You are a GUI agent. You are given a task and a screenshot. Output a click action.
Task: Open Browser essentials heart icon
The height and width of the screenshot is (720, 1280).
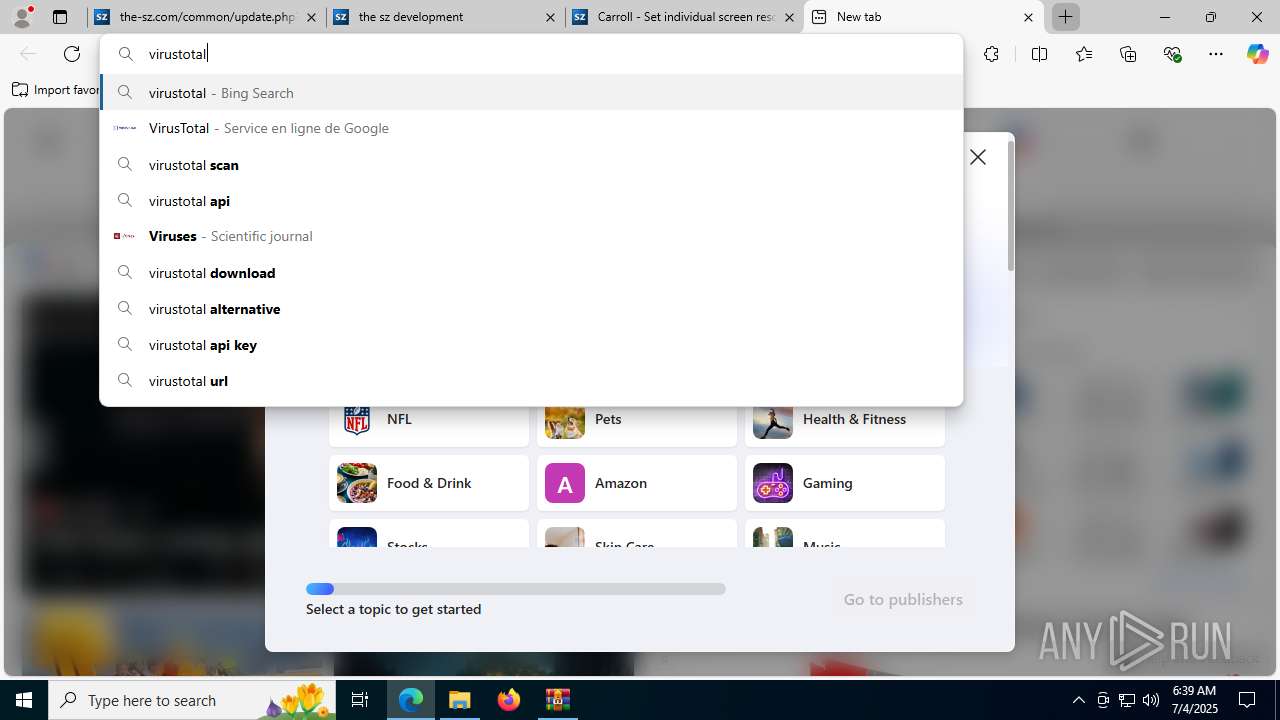1172,54
